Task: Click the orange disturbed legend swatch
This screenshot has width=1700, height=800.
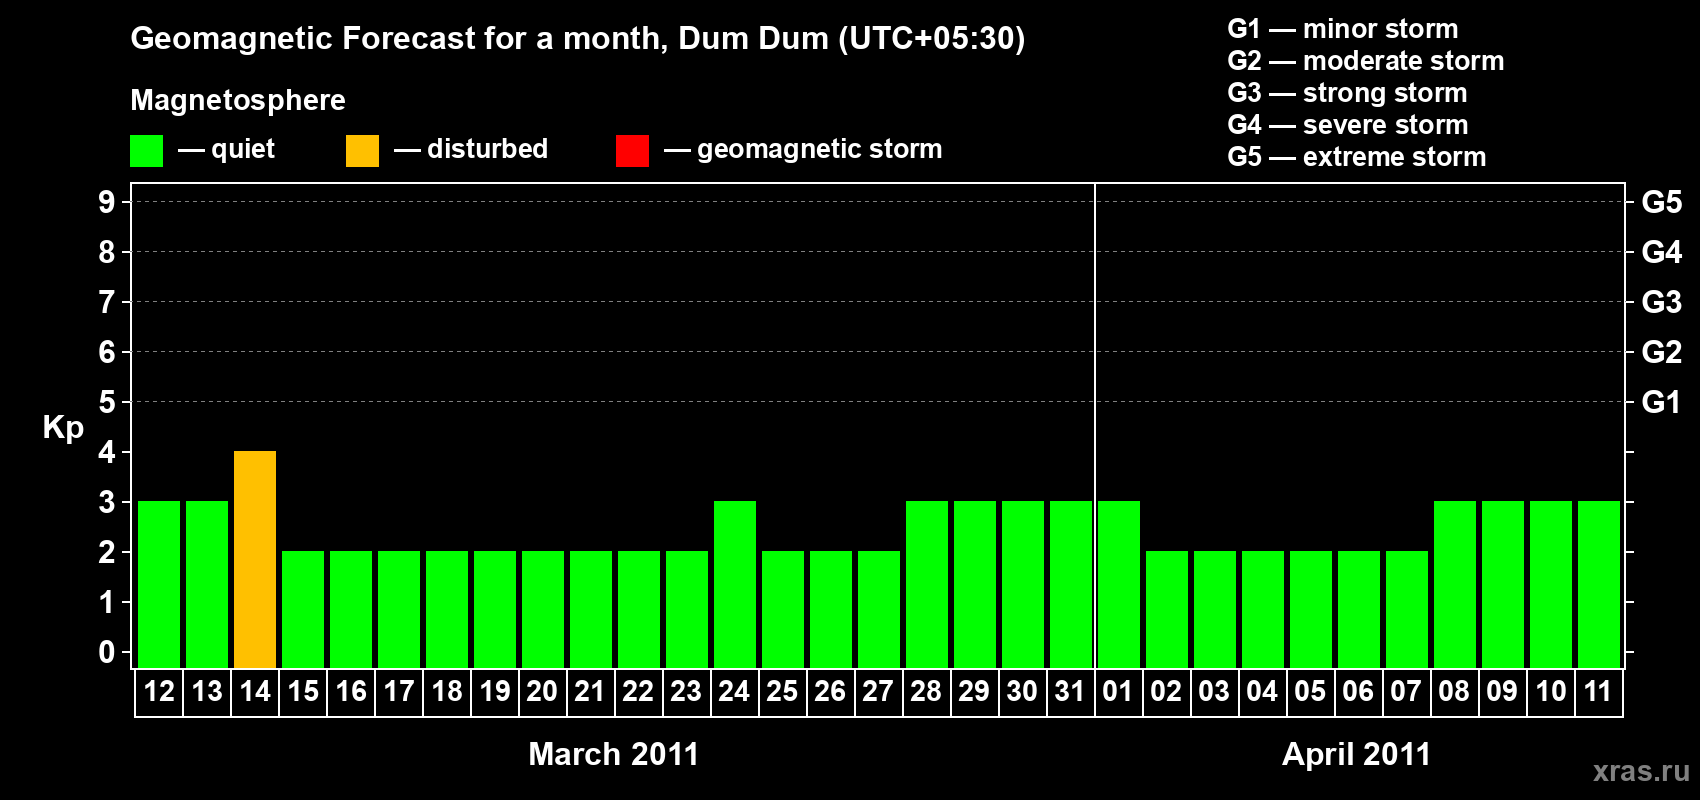Action: coord(362,151)
